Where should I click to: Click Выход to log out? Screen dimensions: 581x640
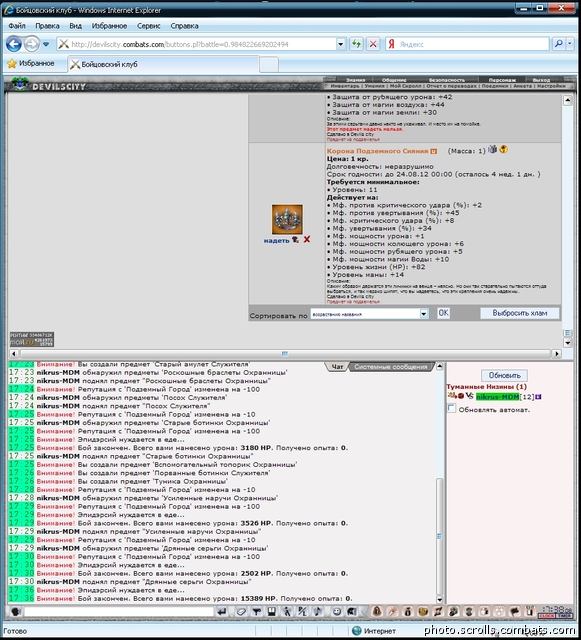click(x=541, y=80)
